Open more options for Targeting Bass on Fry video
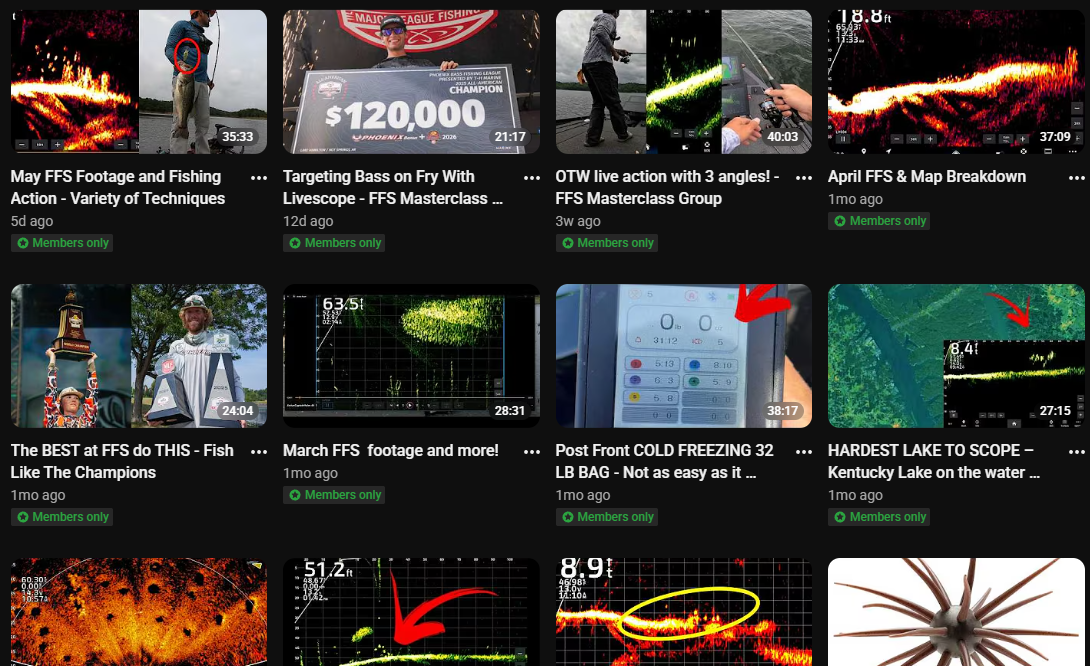 [532, 178]
